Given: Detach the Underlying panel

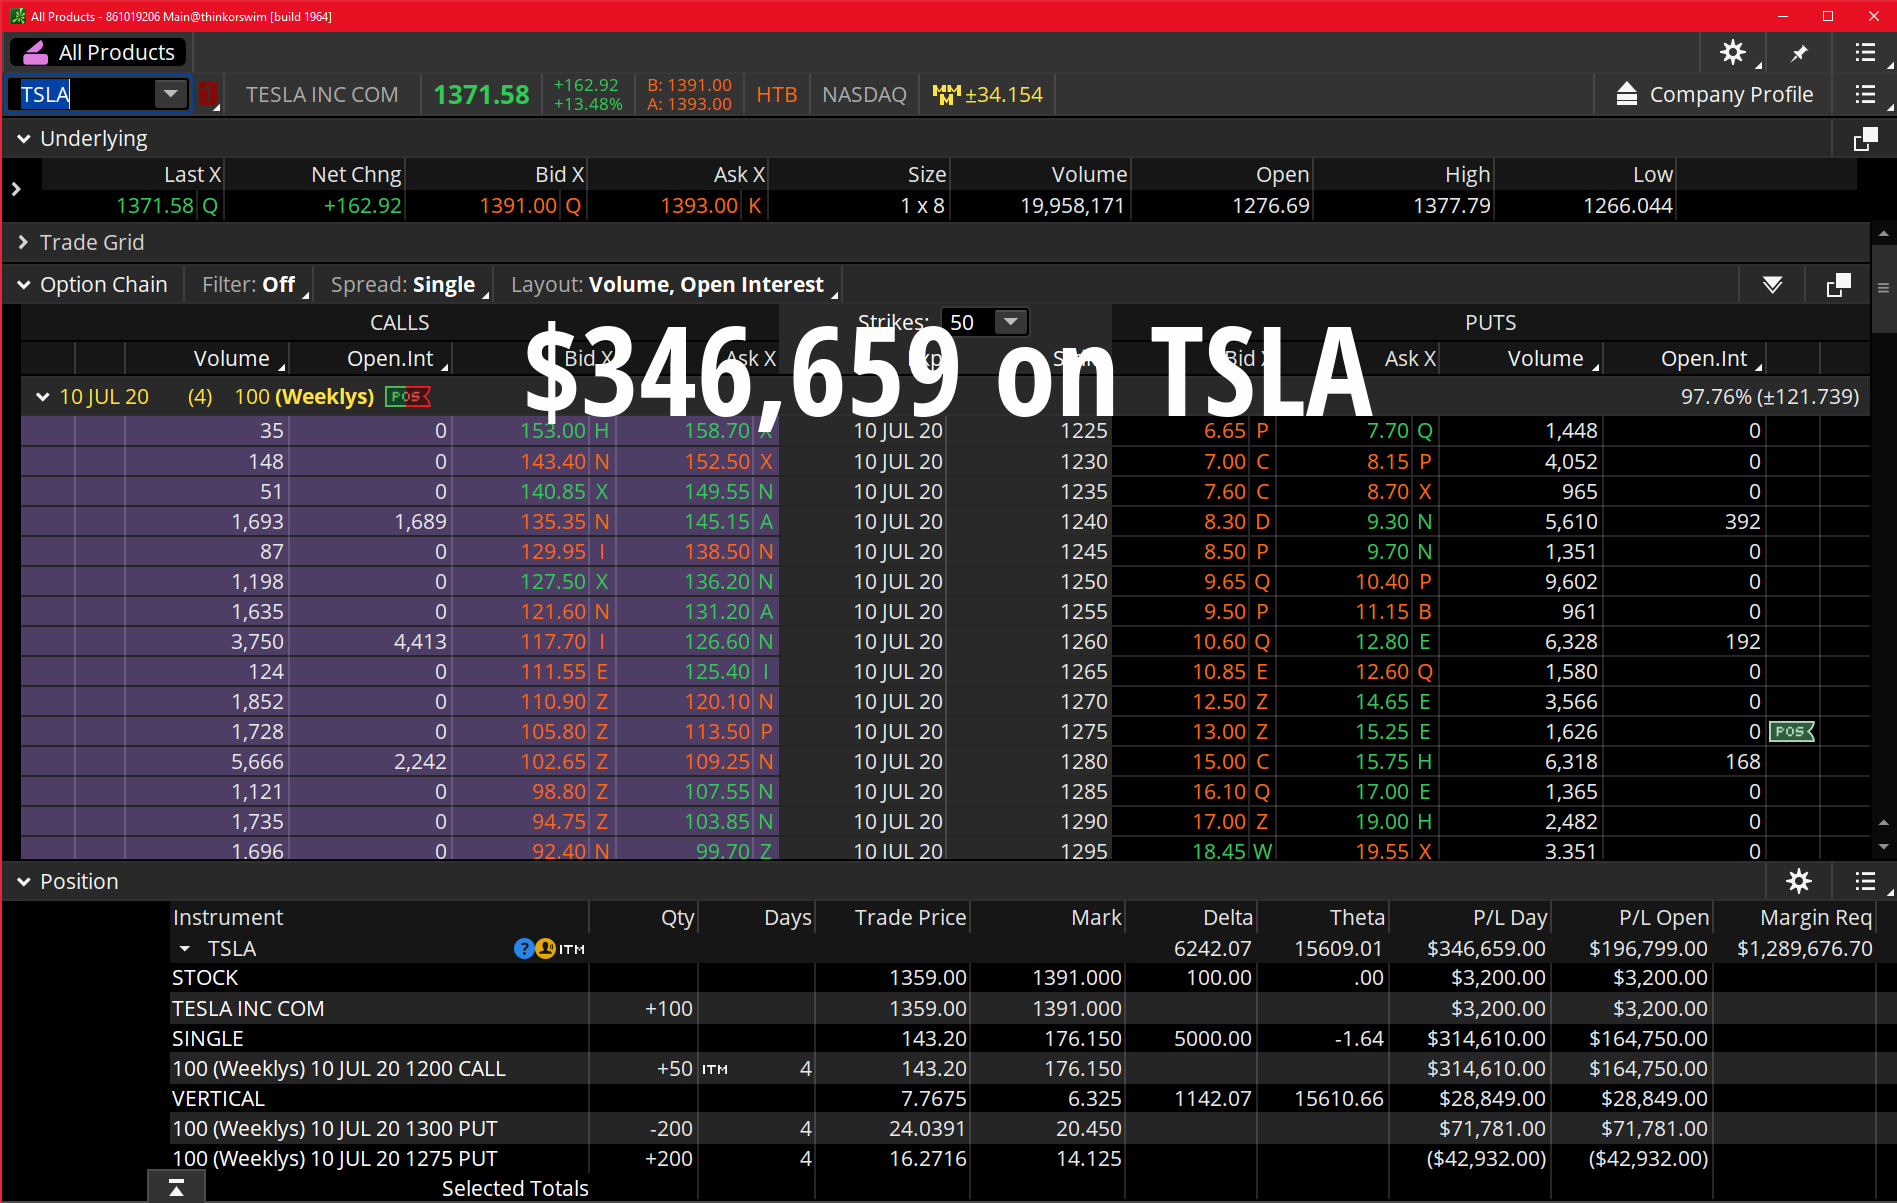Looking at the screenshot, I should pyautogui.click(x=1865, y=139).
